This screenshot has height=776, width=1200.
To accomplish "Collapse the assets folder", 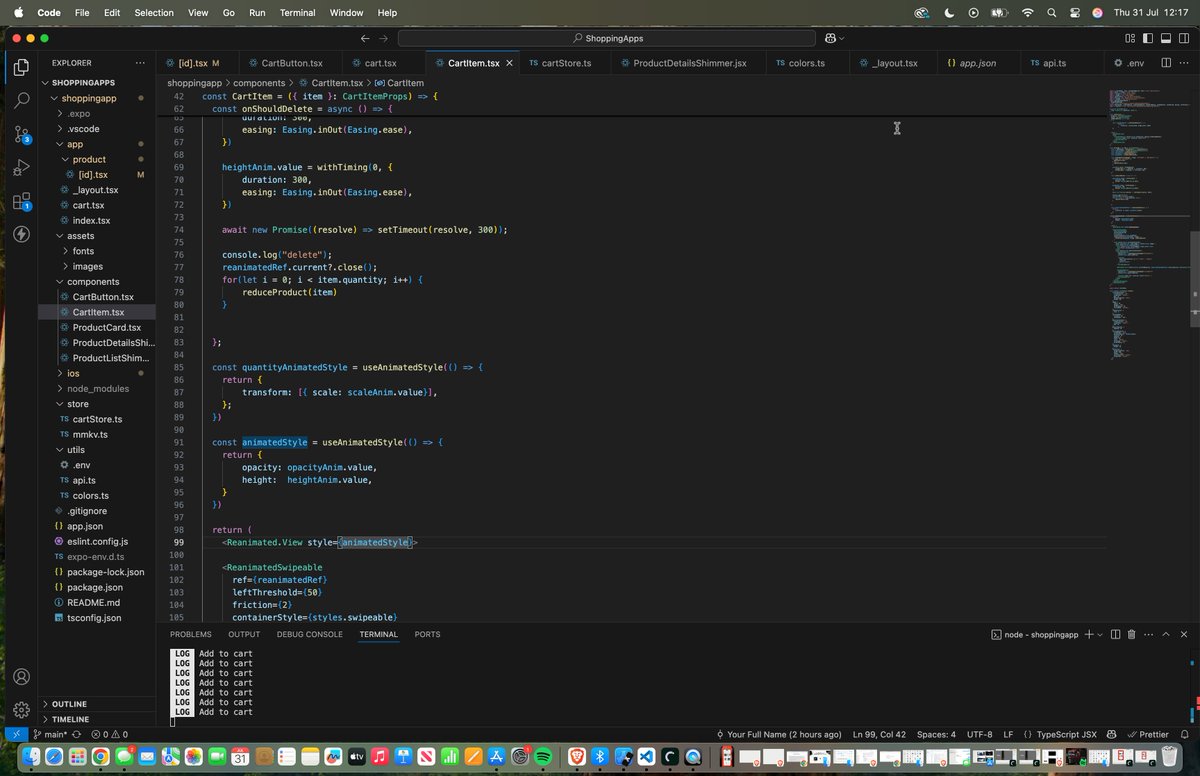I will [x=80, y=235].
